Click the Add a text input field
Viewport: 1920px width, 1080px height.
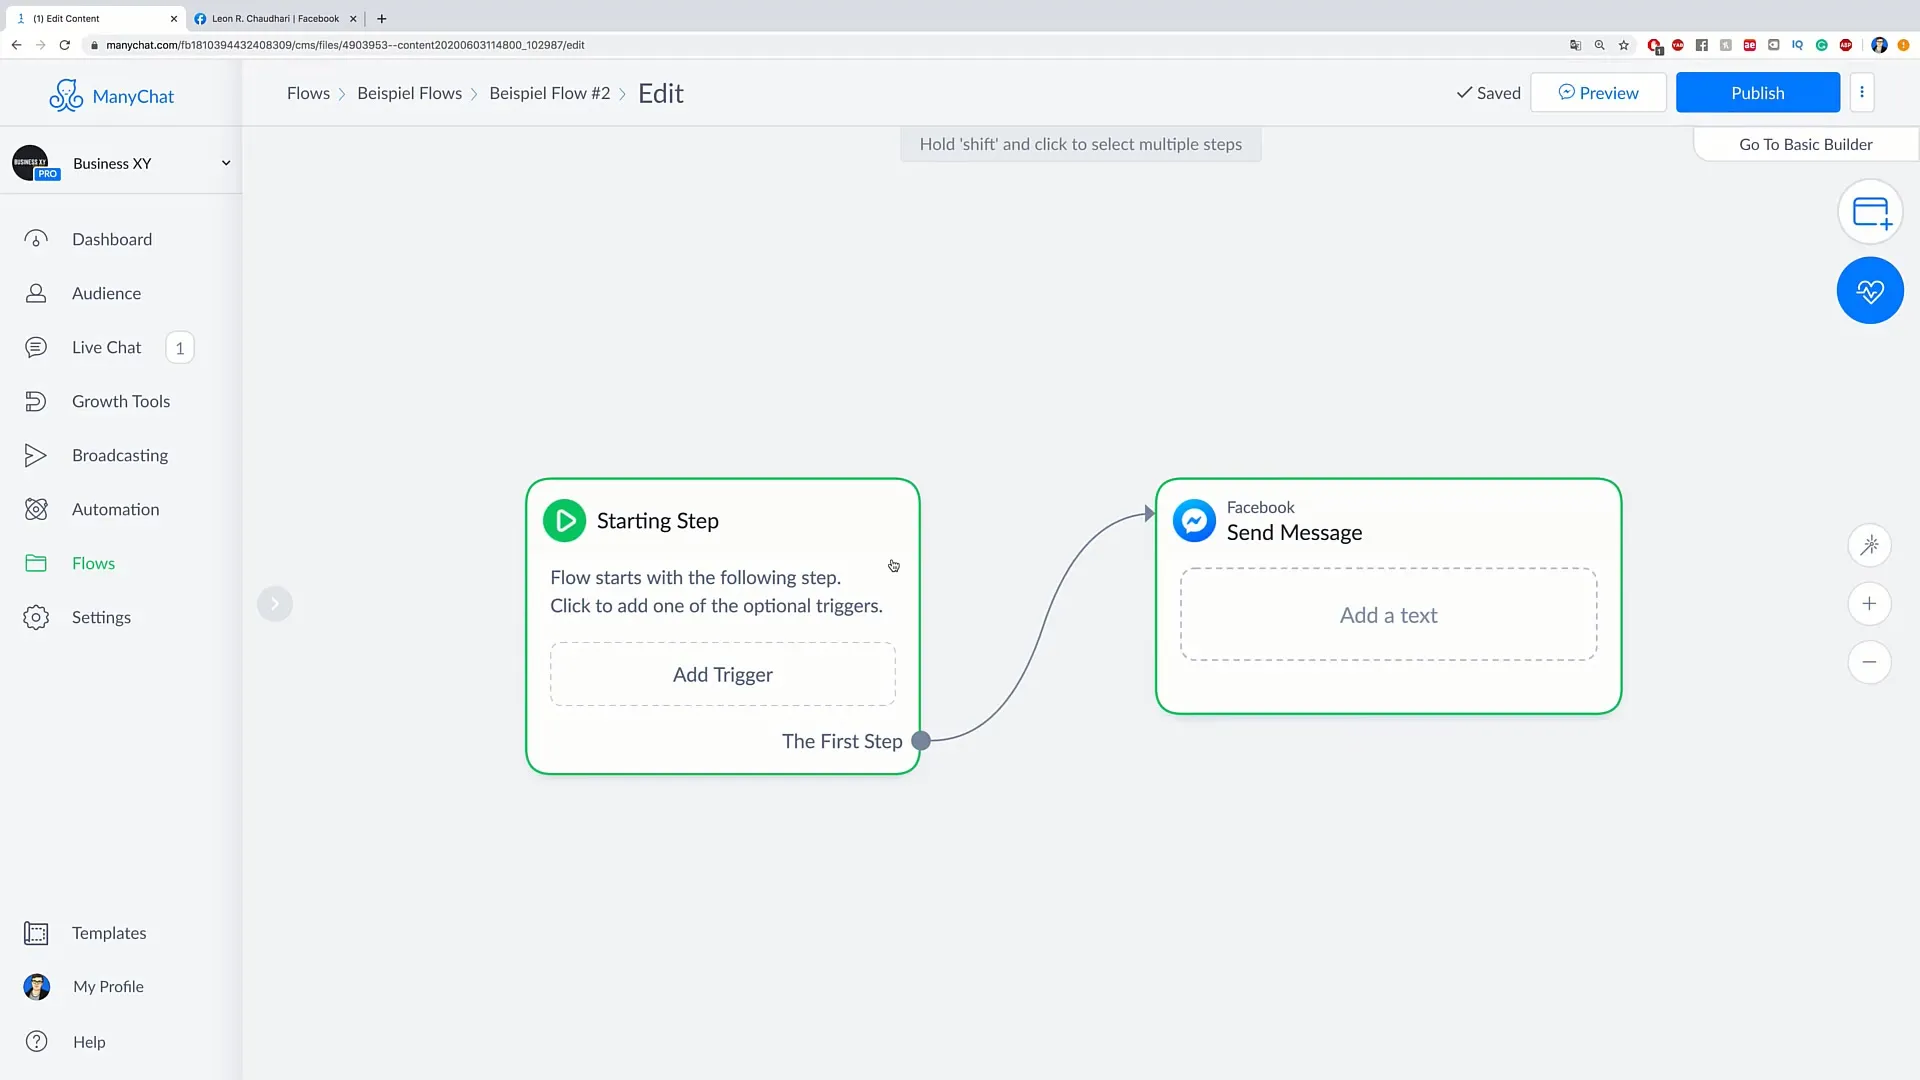tap(1389, 613)
